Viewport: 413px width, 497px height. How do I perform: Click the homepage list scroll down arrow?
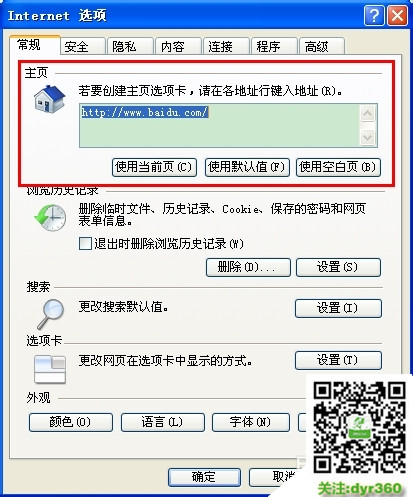coord(367,137)
